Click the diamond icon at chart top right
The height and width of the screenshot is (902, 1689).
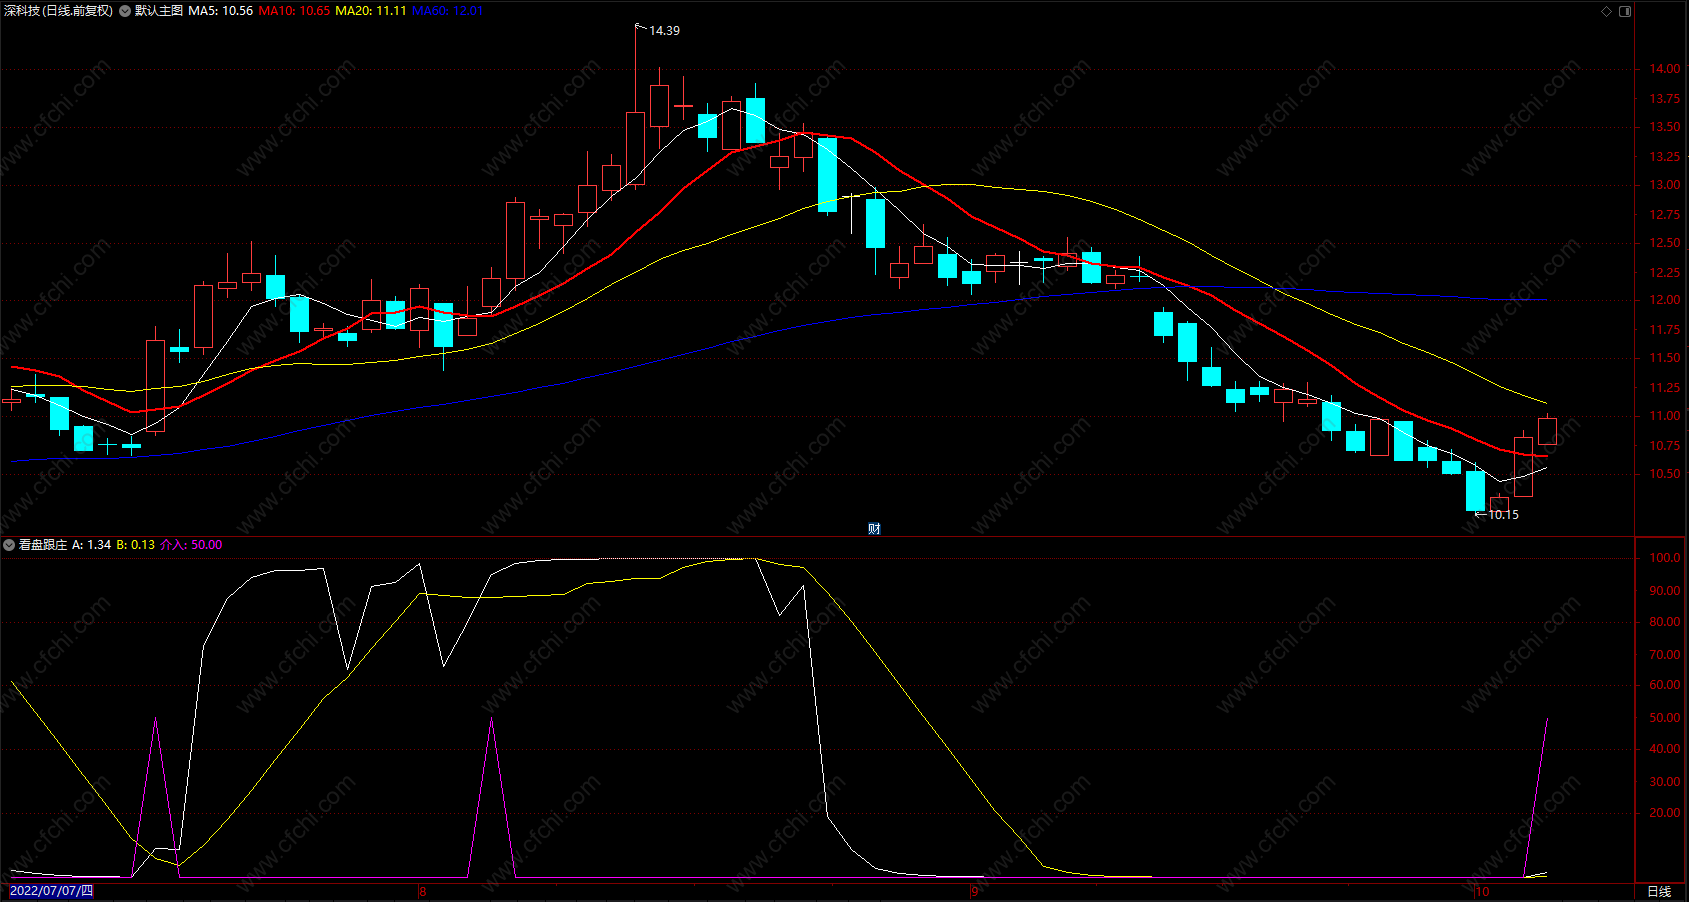click(1607, 11)
